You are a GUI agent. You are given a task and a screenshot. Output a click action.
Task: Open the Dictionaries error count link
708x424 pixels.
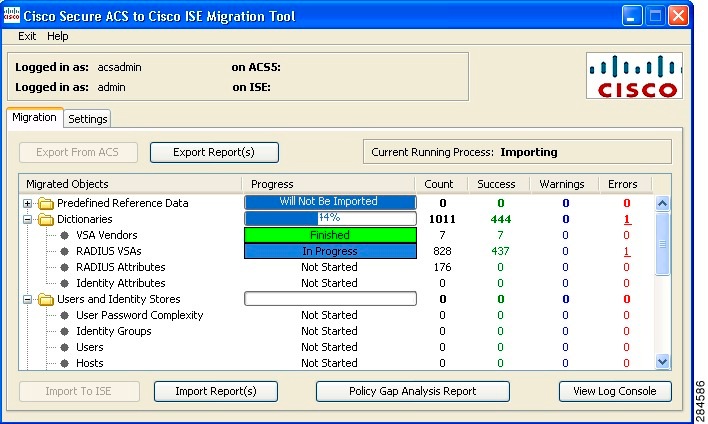tap(627, 219)
